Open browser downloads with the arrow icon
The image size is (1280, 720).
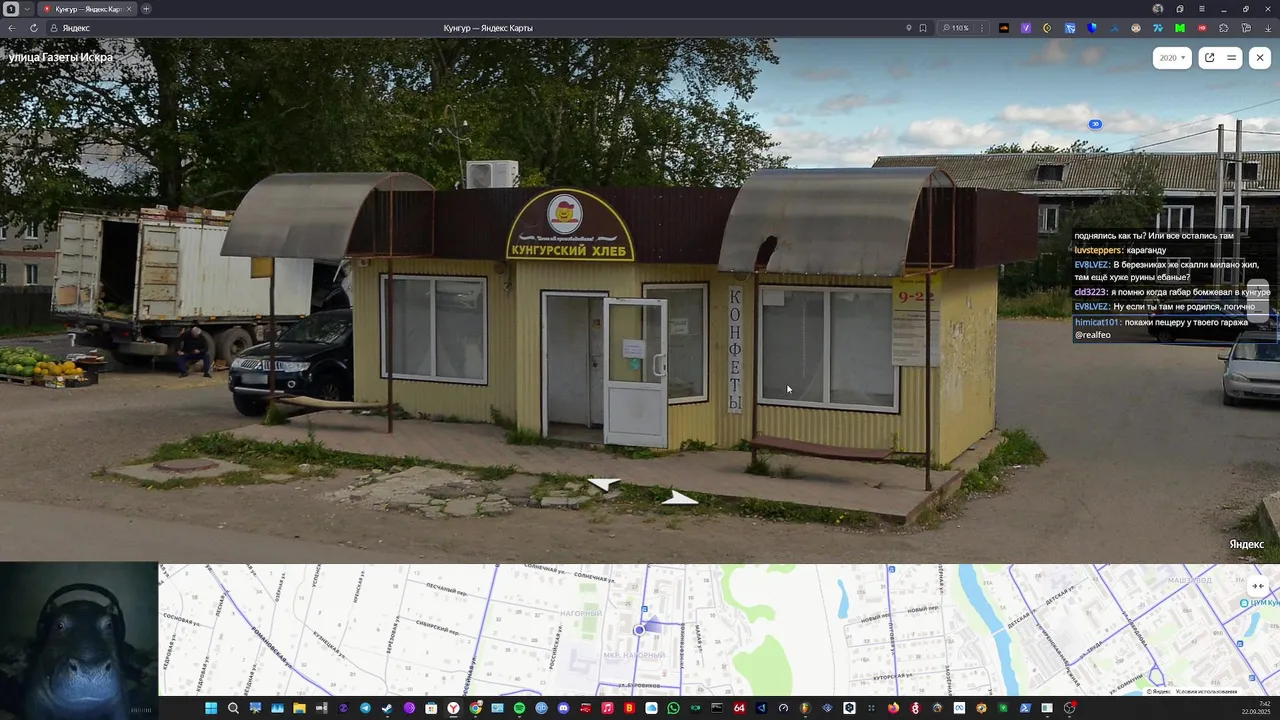[x=1268, y=28]
